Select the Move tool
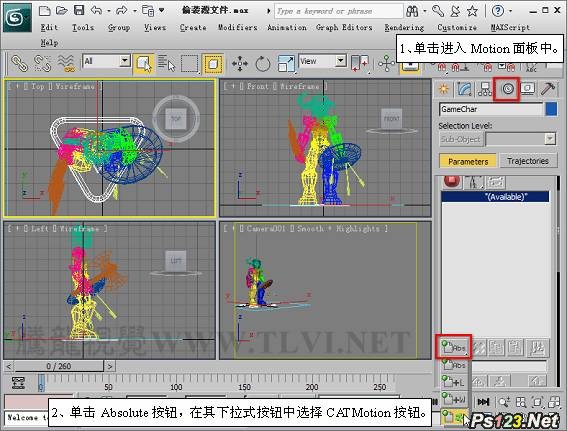This screenshot has height=431, width=567. click(x=240, y=64)
